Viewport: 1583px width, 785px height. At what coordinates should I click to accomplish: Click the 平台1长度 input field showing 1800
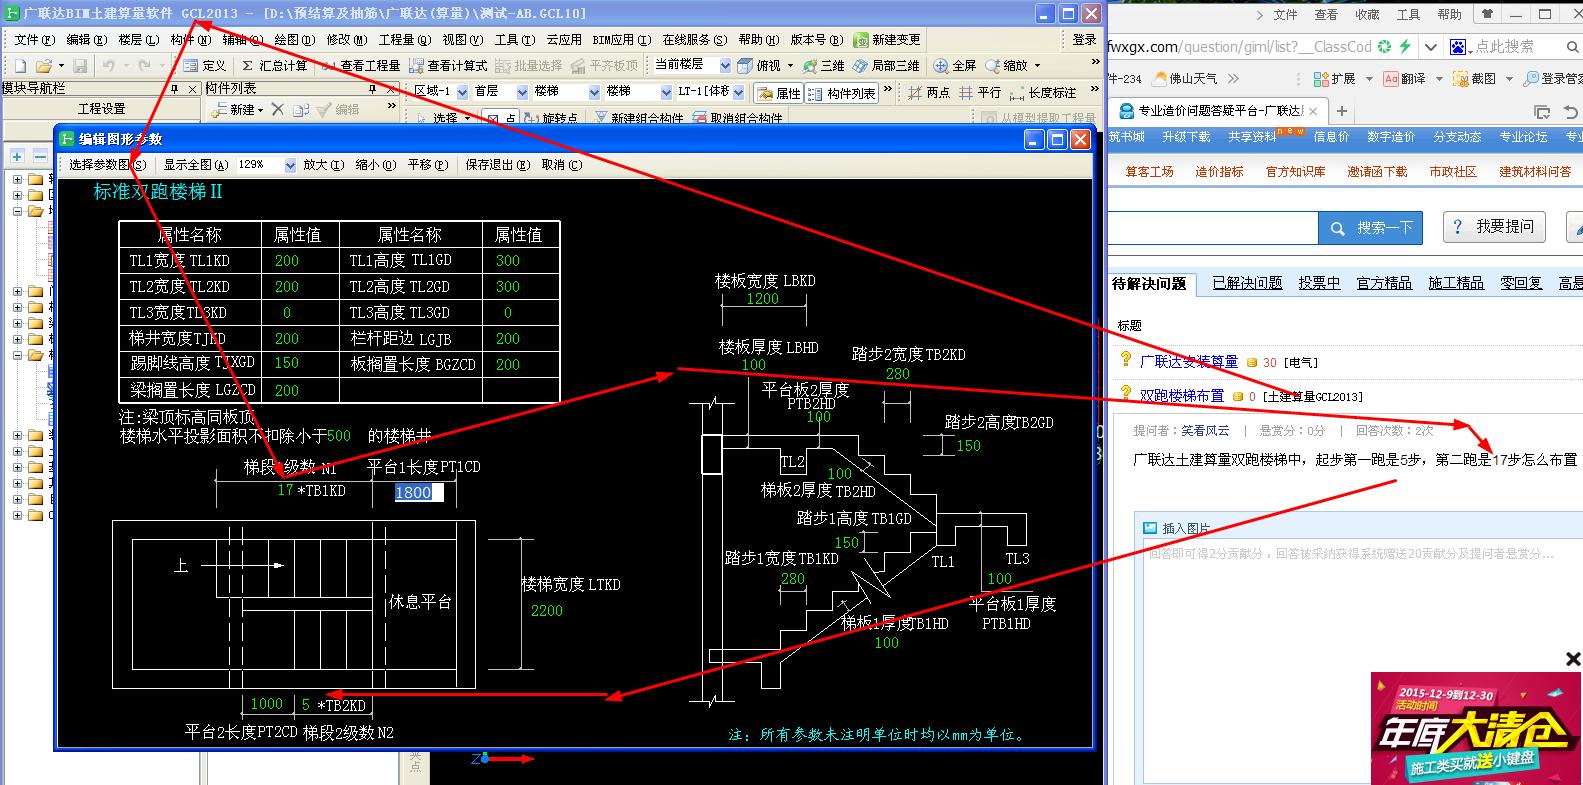[418, 492]
